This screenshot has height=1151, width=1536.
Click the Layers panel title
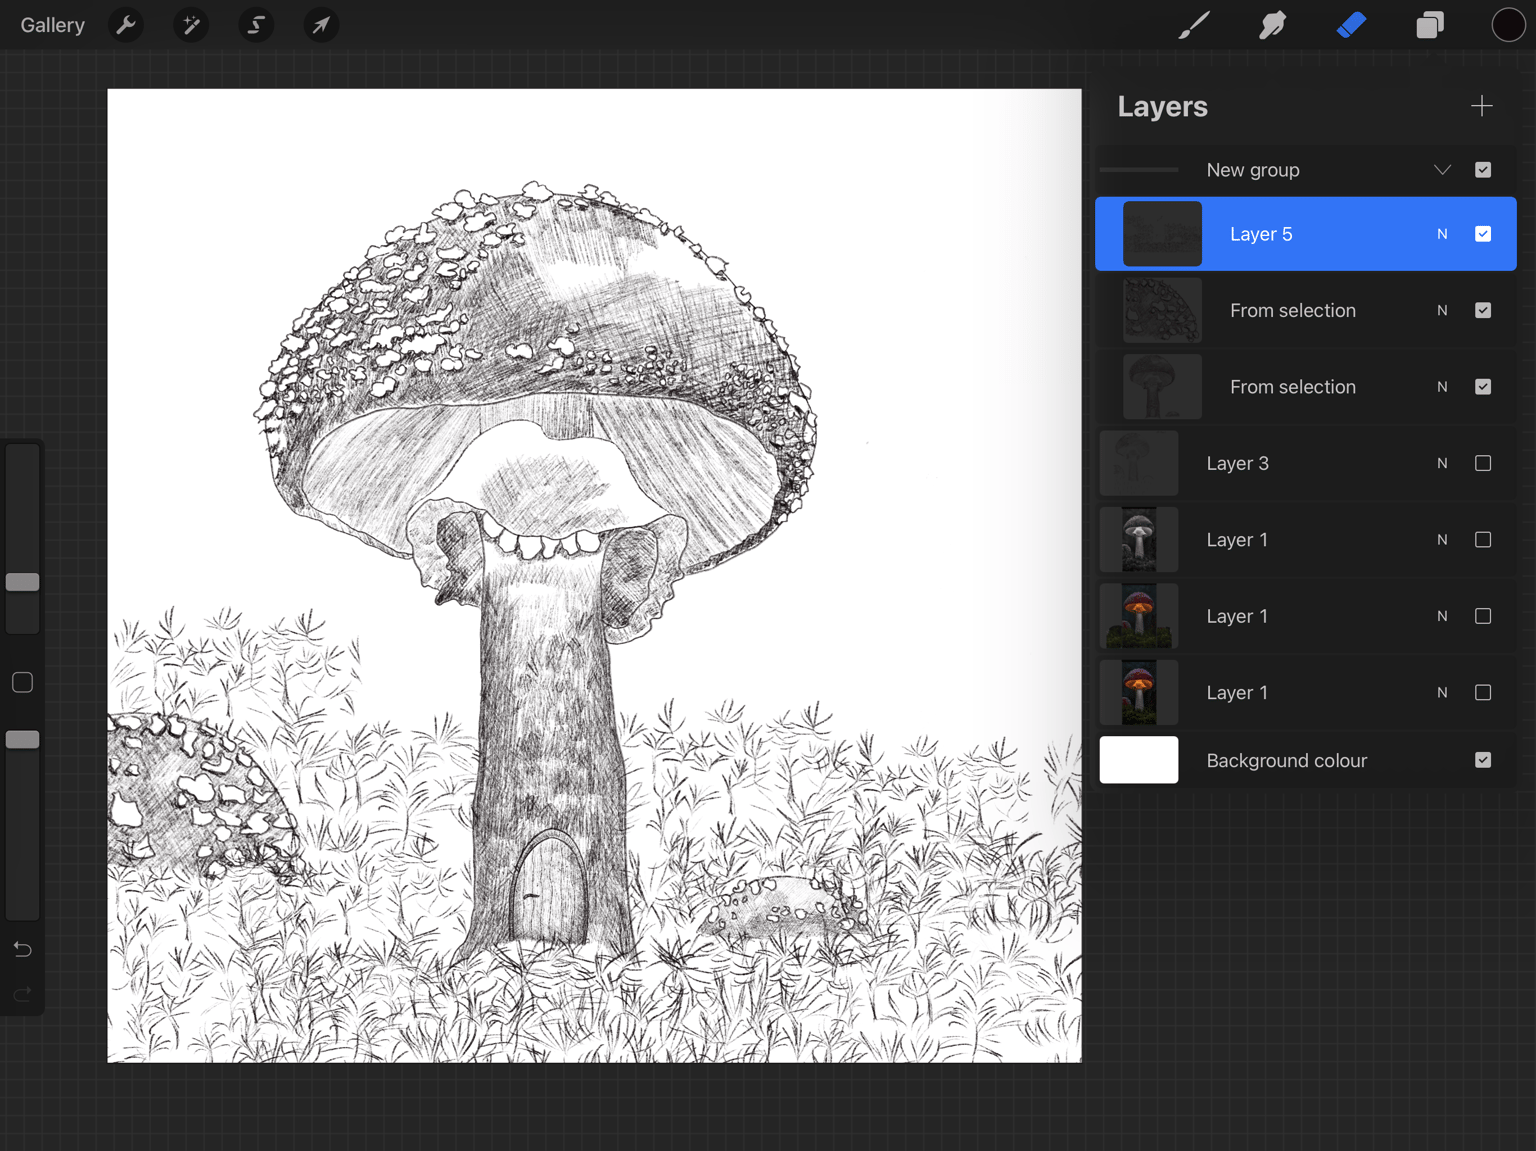pyautogui.click(x=1162, y=106)
